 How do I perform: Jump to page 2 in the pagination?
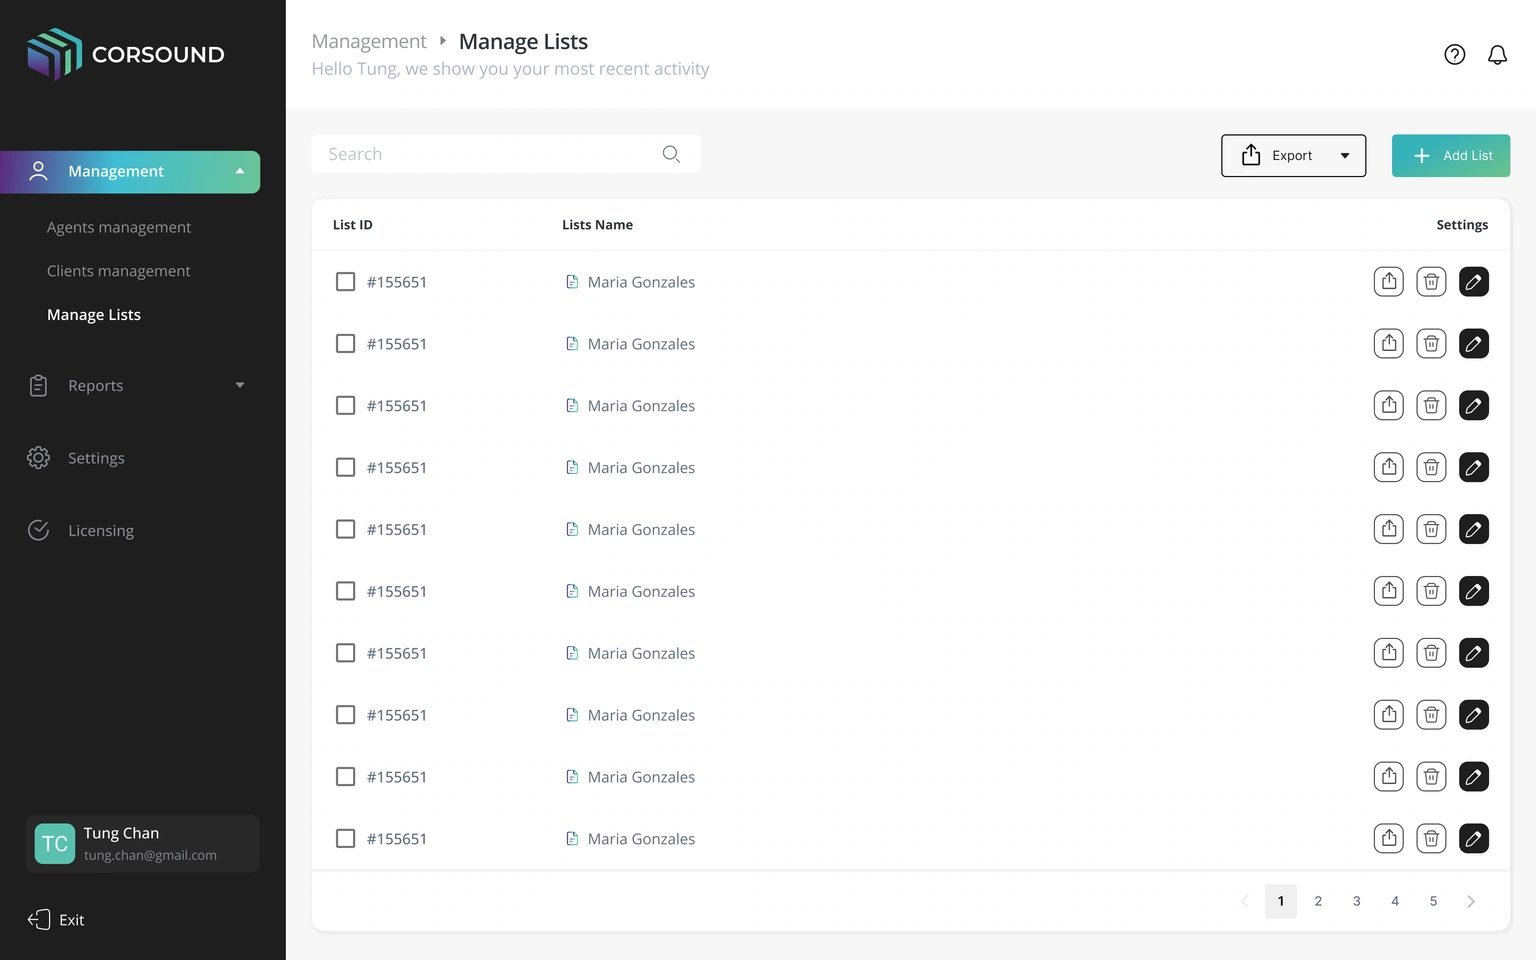click(x=1318, y=901)
